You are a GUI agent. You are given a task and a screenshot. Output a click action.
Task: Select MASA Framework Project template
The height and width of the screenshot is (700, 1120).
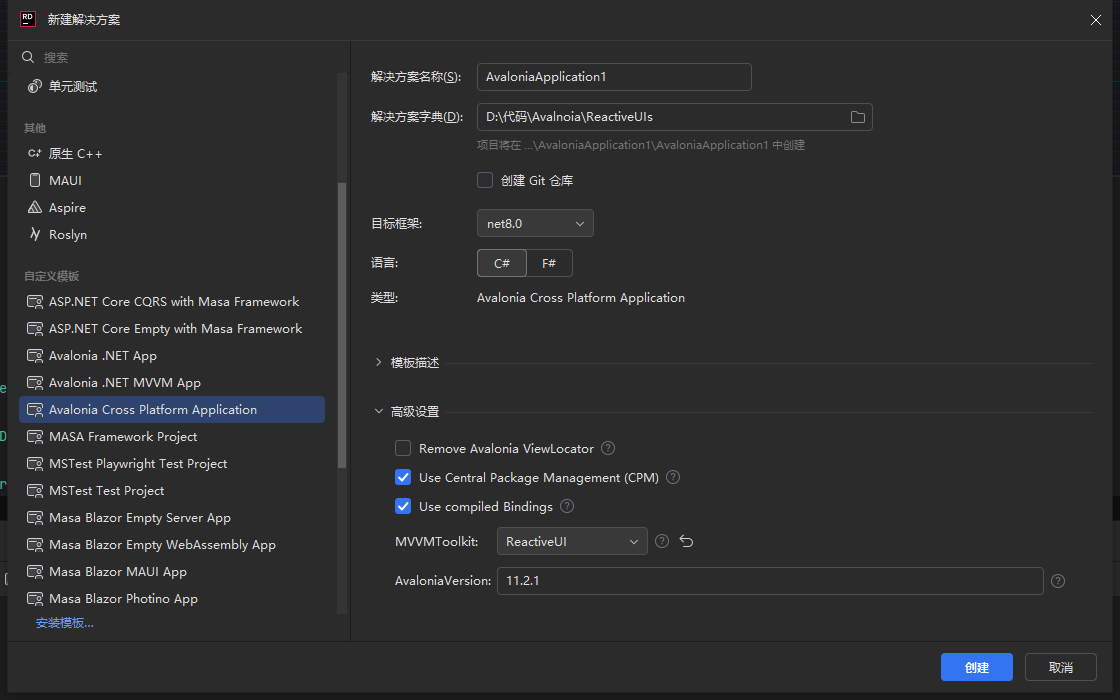(172, 436)
